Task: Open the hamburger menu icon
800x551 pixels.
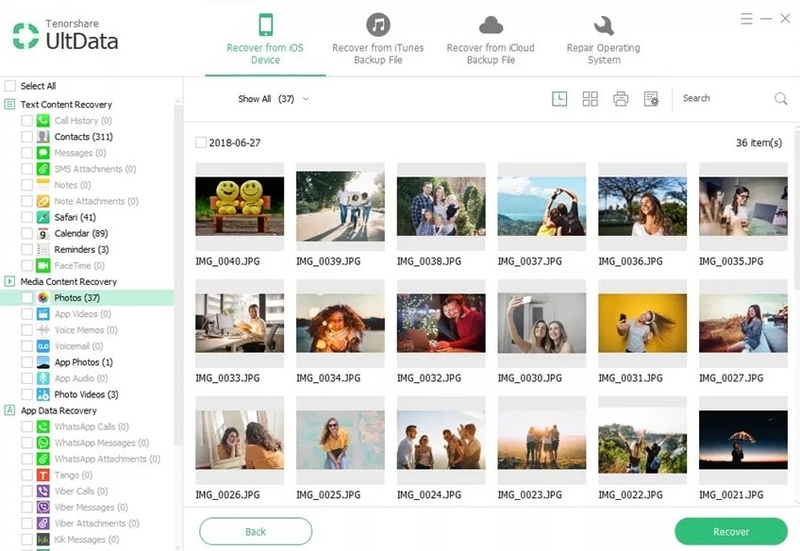Action: tap(746, 19)
